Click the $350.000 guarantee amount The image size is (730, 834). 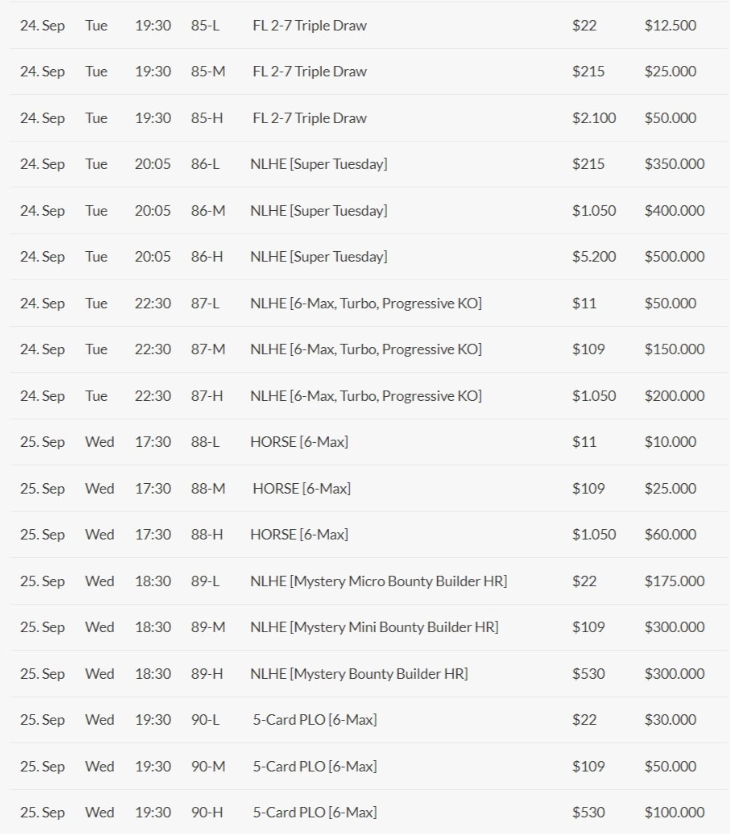pyautogui.click(x=674, y=164)
